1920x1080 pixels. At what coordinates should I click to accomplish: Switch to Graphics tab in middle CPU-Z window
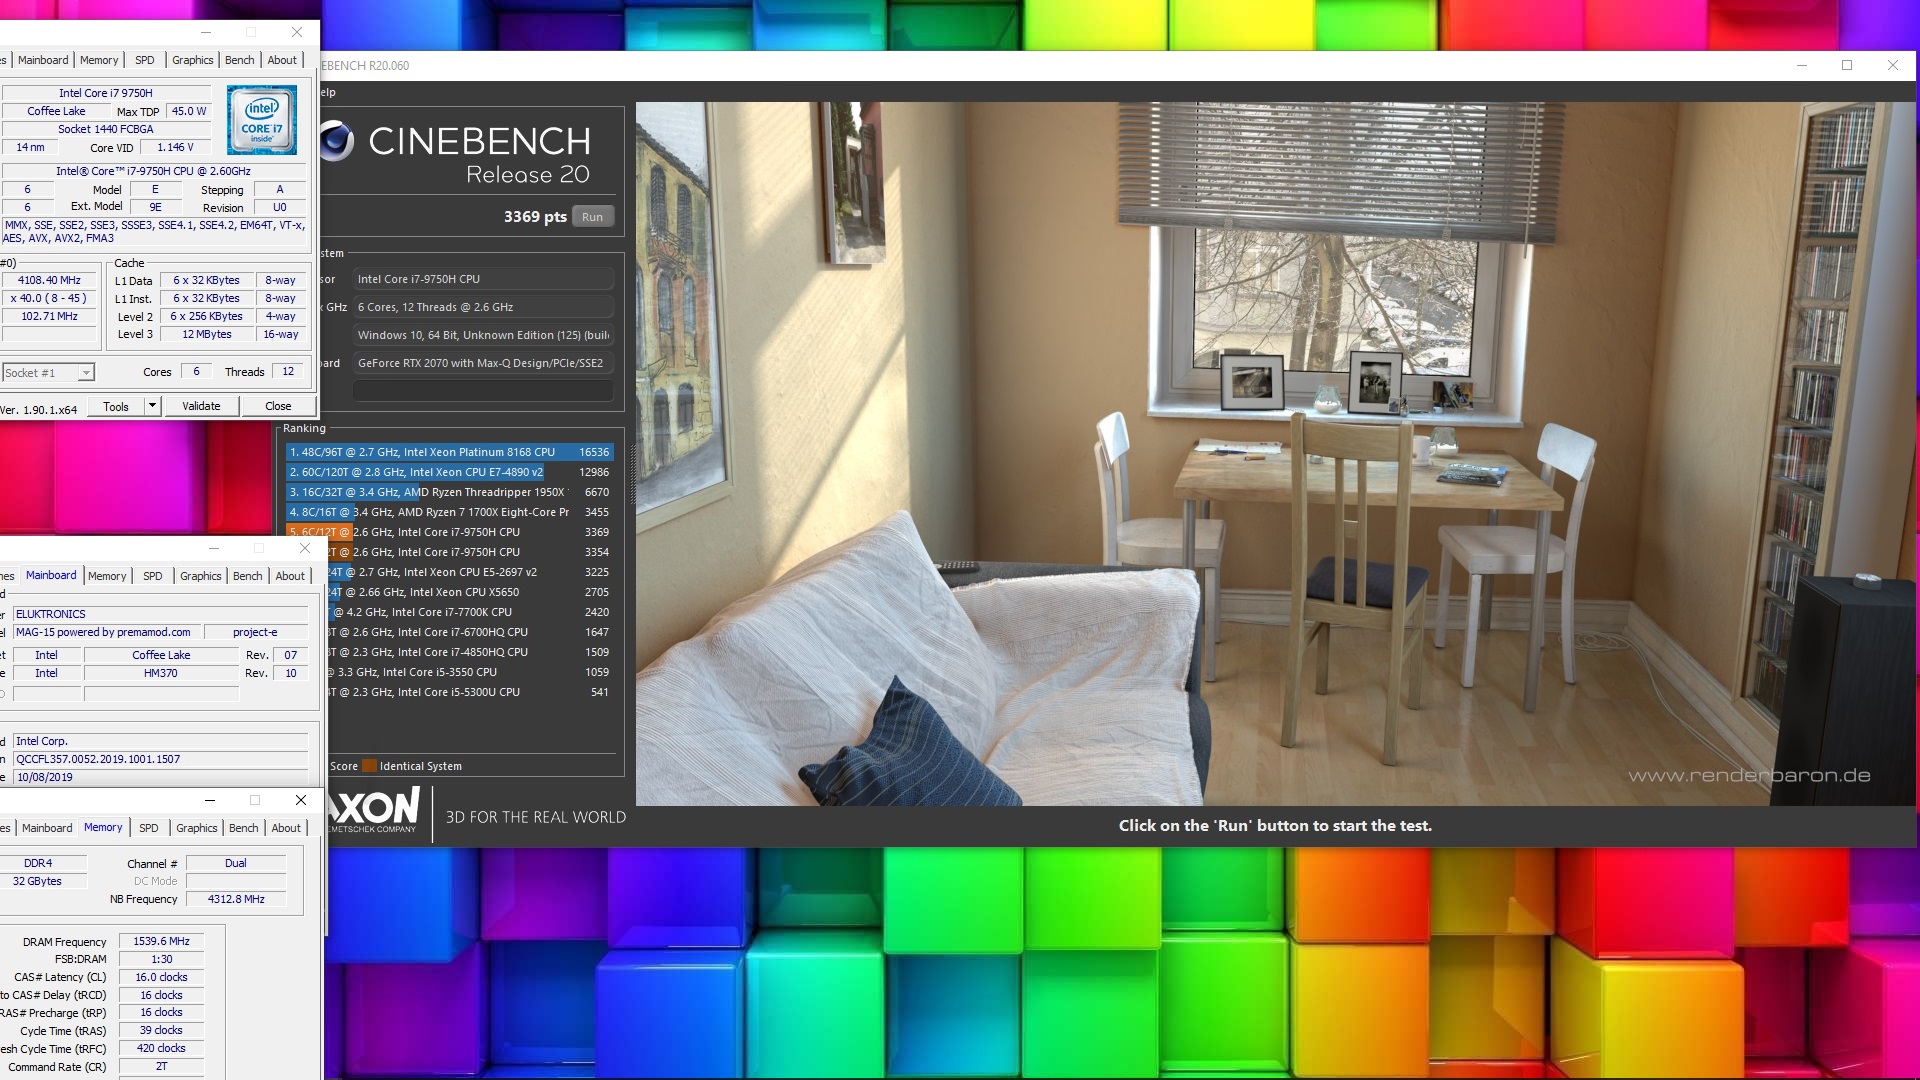[x=201, y=576]
